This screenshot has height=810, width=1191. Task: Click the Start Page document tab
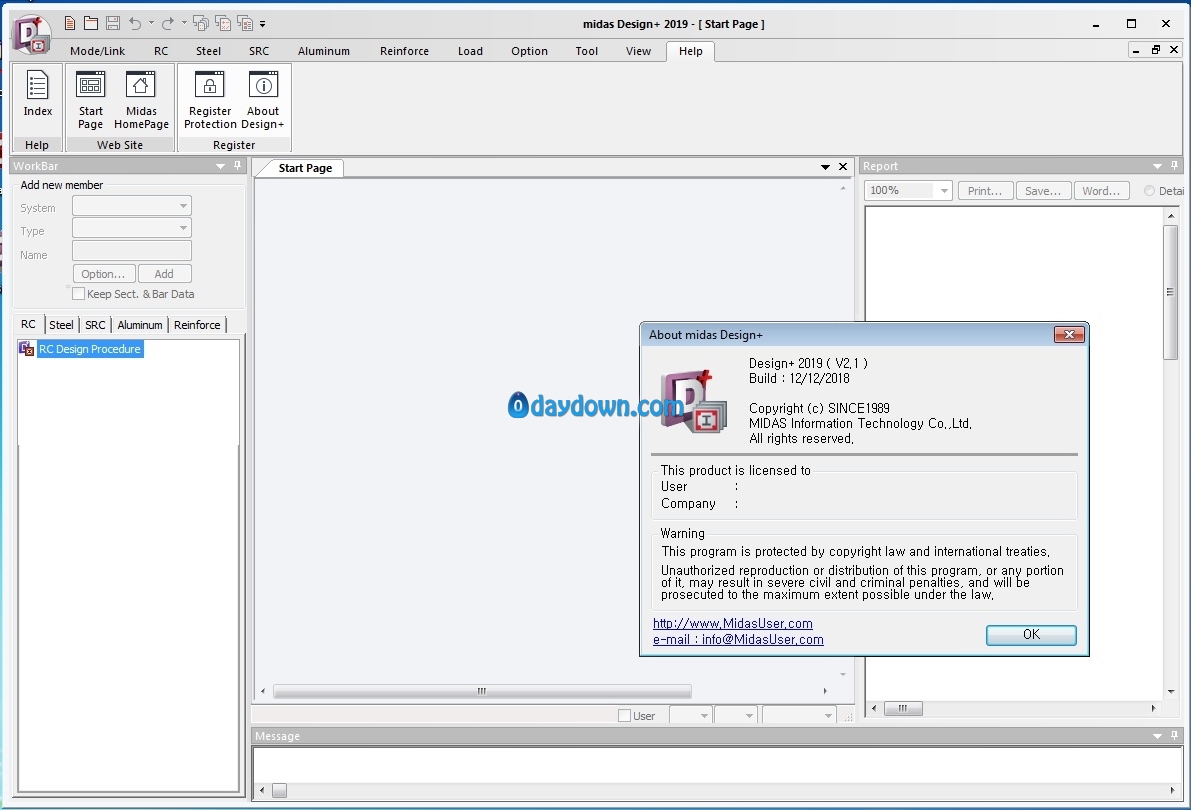[x=305, y=168]
